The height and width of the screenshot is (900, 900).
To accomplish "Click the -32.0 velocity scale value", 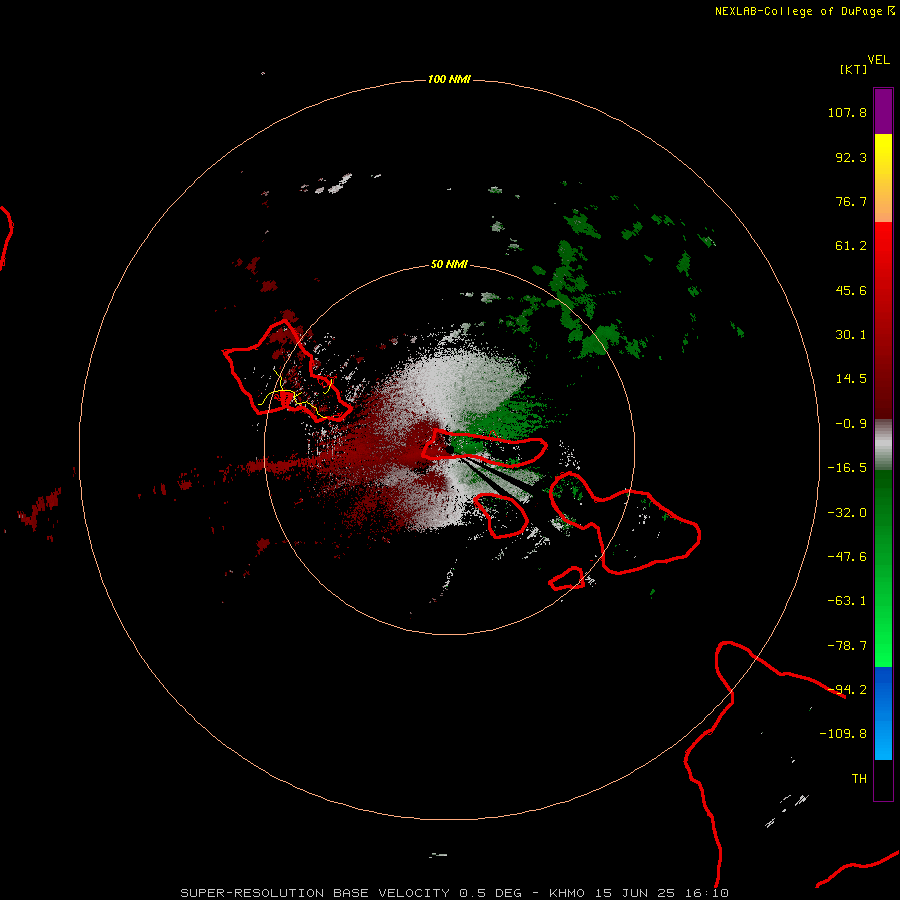I will point(847,513).
